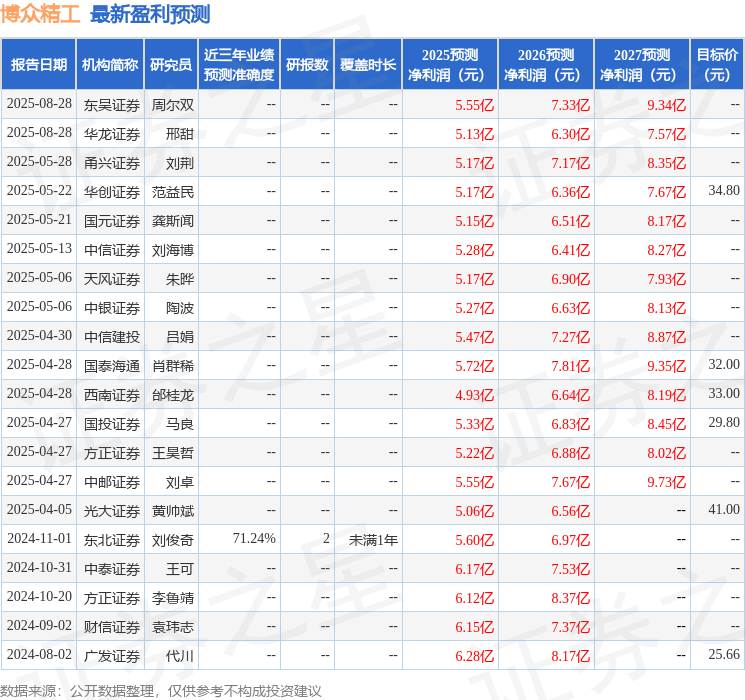Click date 2025-04-30 cell
Viewport: 745px width, 700px height.
click(39, 336)
